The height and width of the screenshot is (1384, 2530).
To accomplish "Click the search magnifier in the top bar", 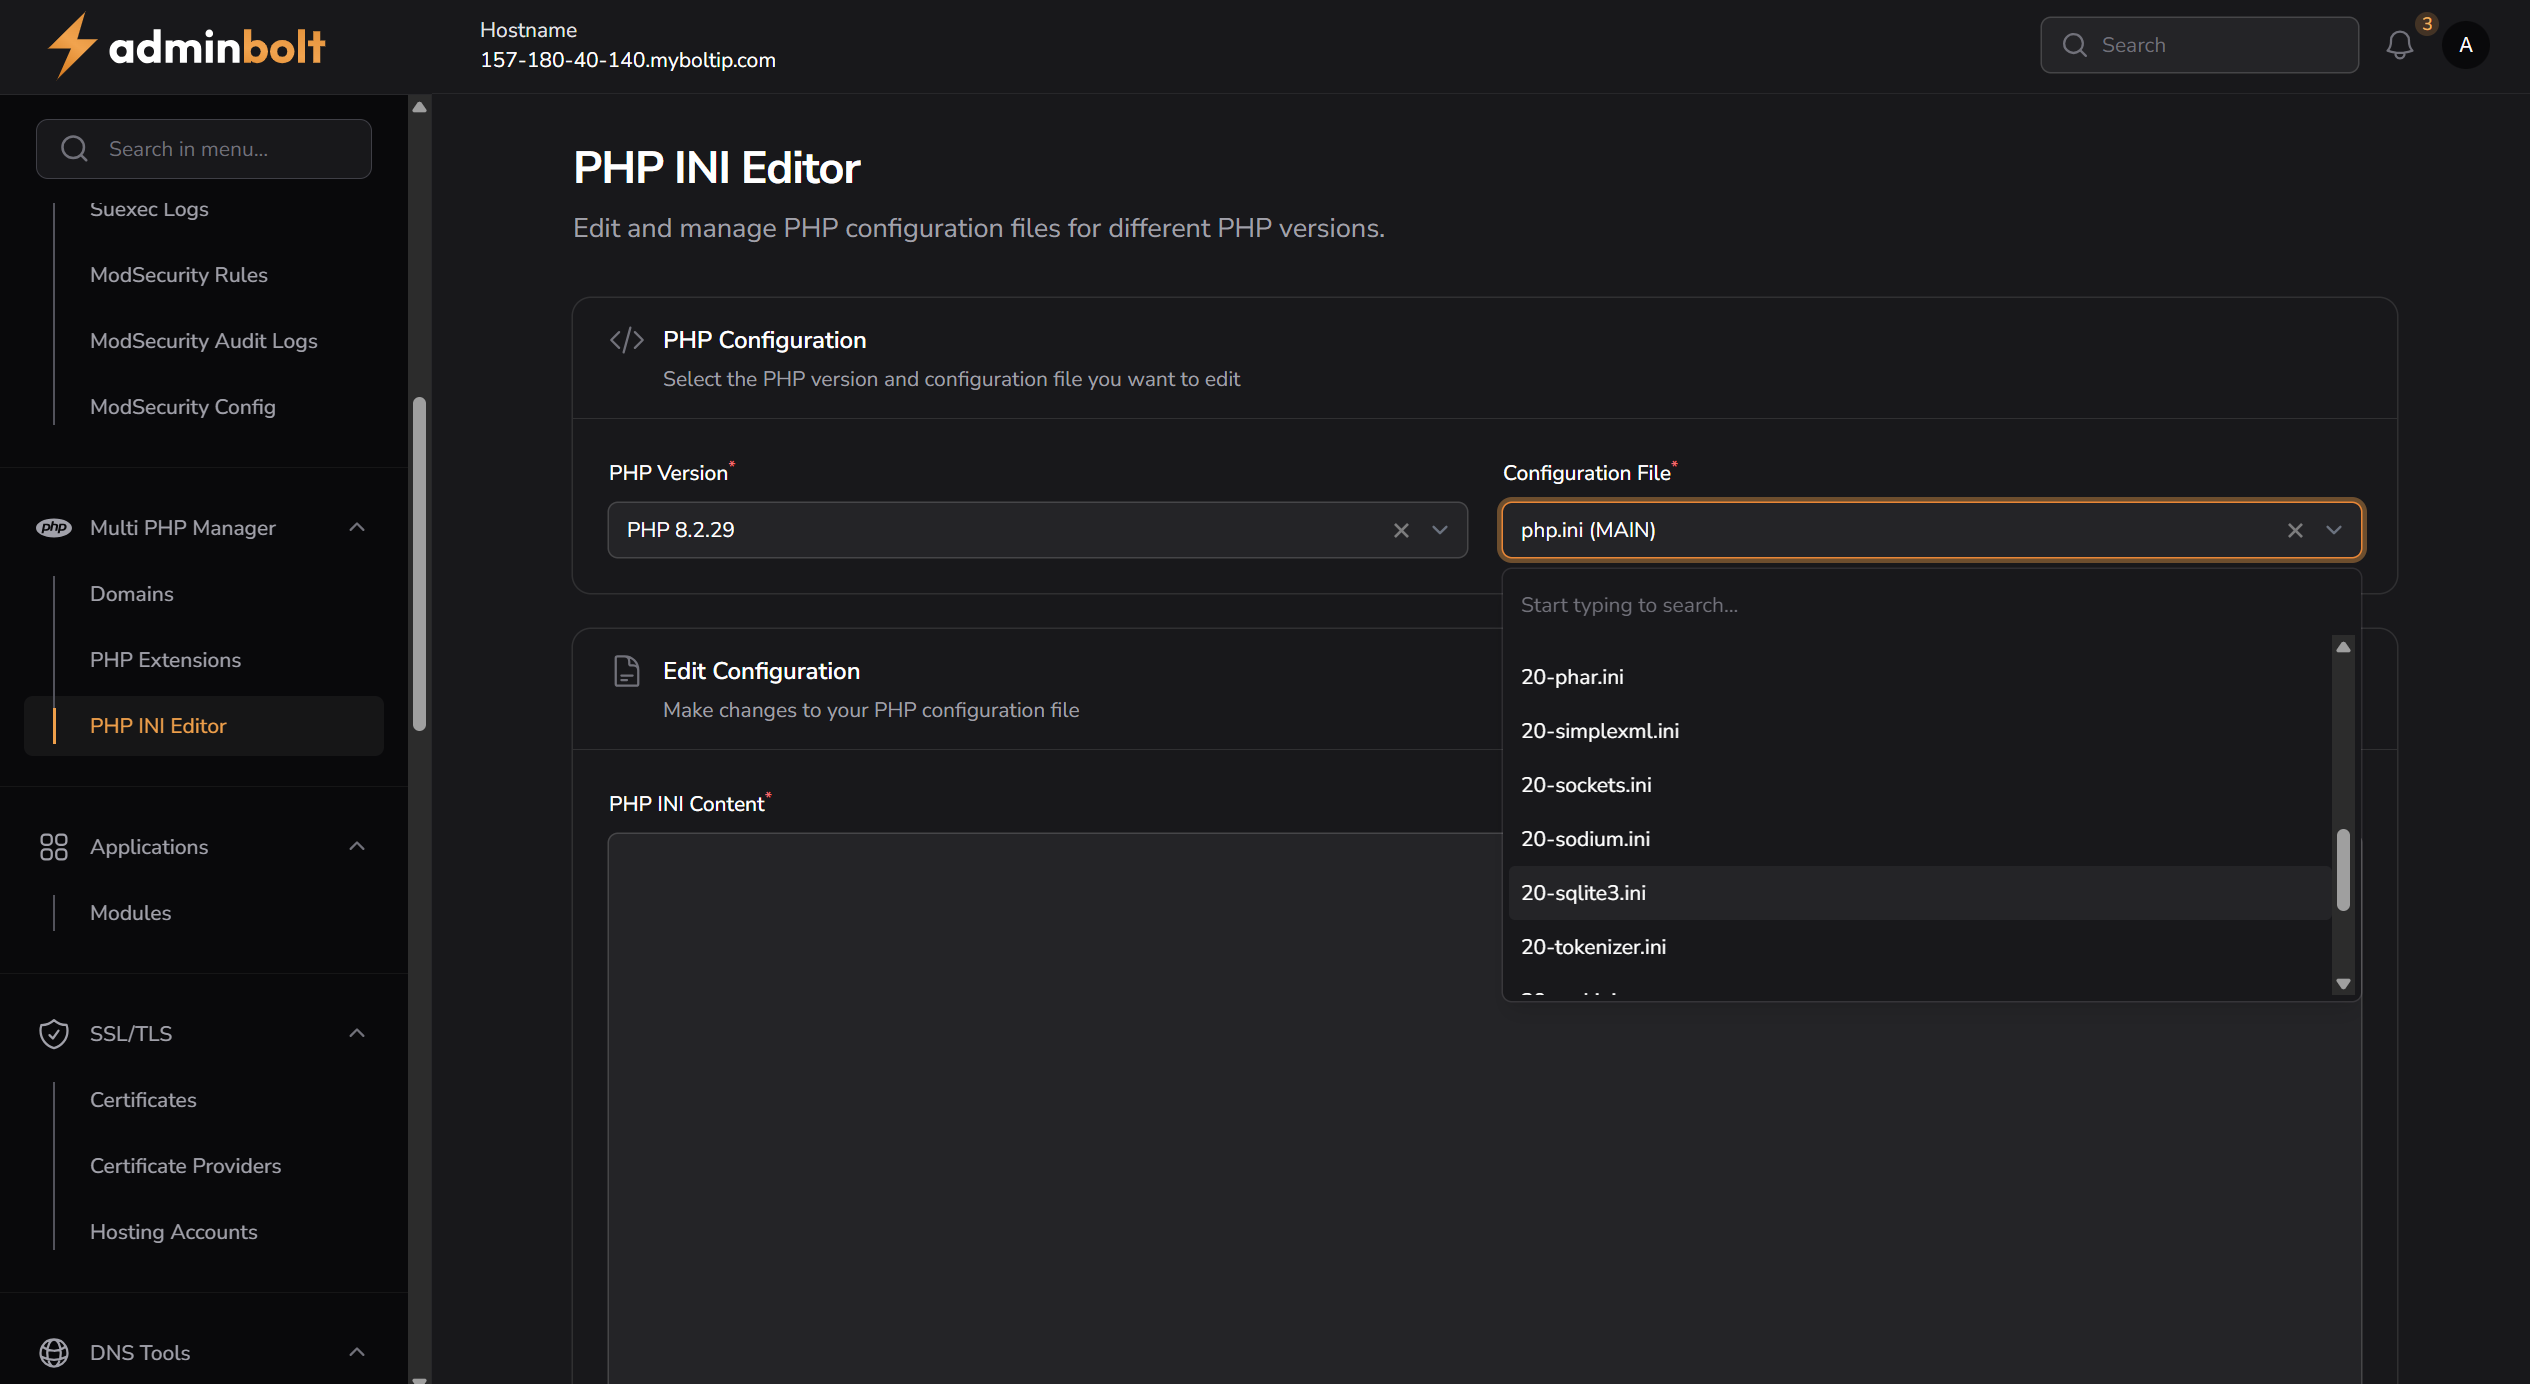I will pos(2076,45).
